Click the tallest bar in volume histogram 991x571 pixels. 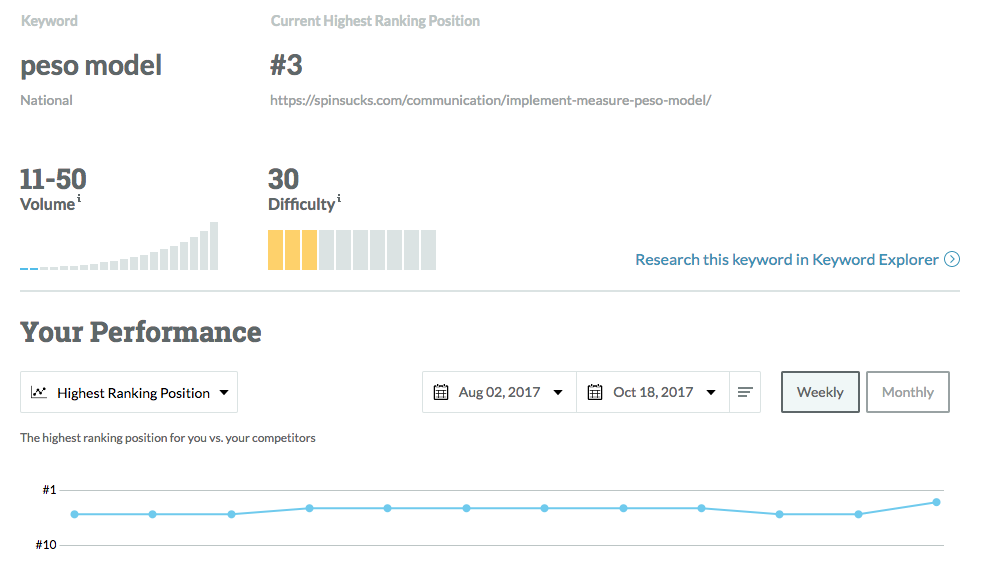(x=213, y=246)
